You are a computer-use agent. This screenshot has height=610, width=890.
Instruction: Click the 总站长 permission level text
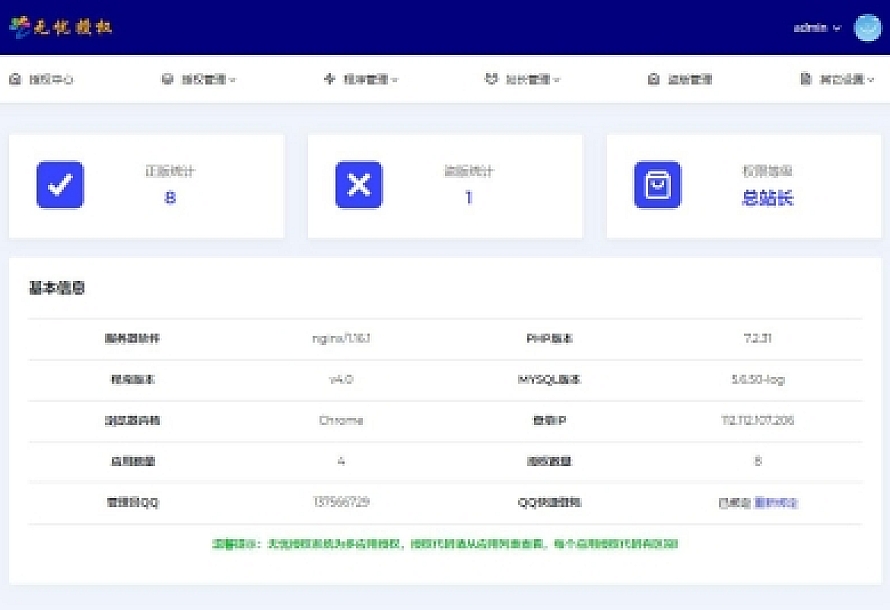[767, 198]
